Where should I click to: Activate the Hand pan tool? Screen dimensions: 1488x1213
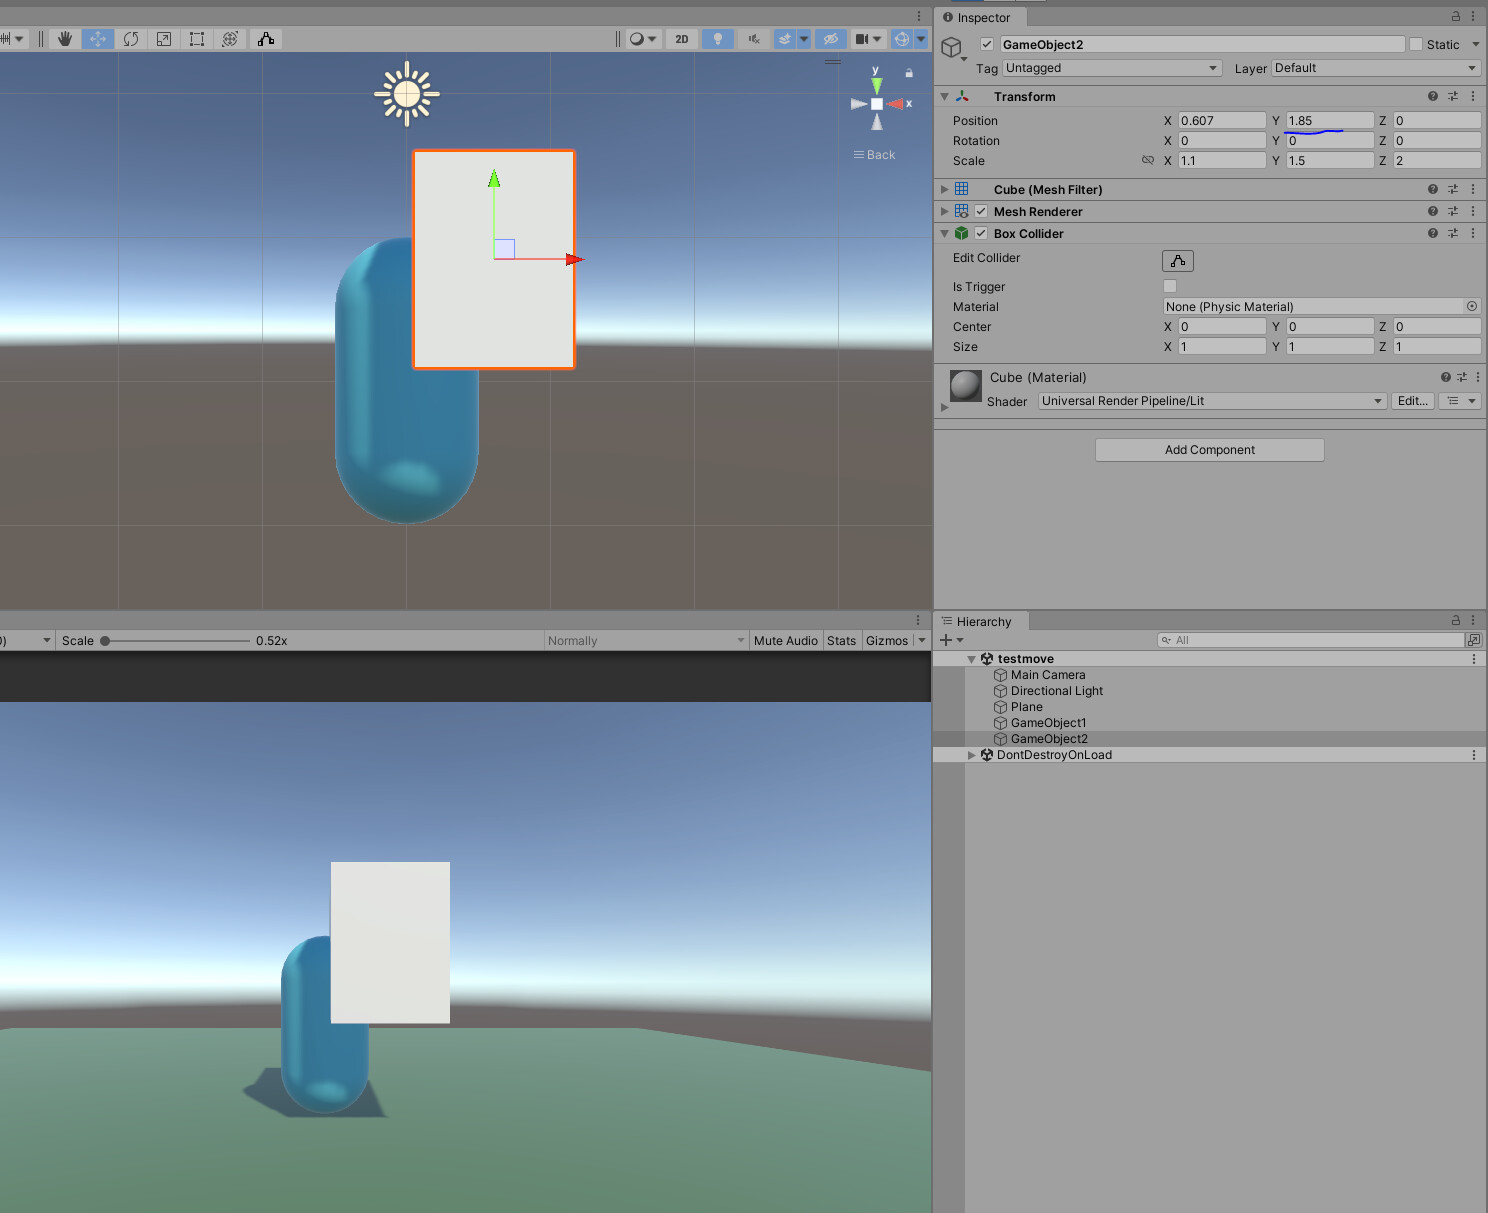pyautogui.click(x=64, y=39)
